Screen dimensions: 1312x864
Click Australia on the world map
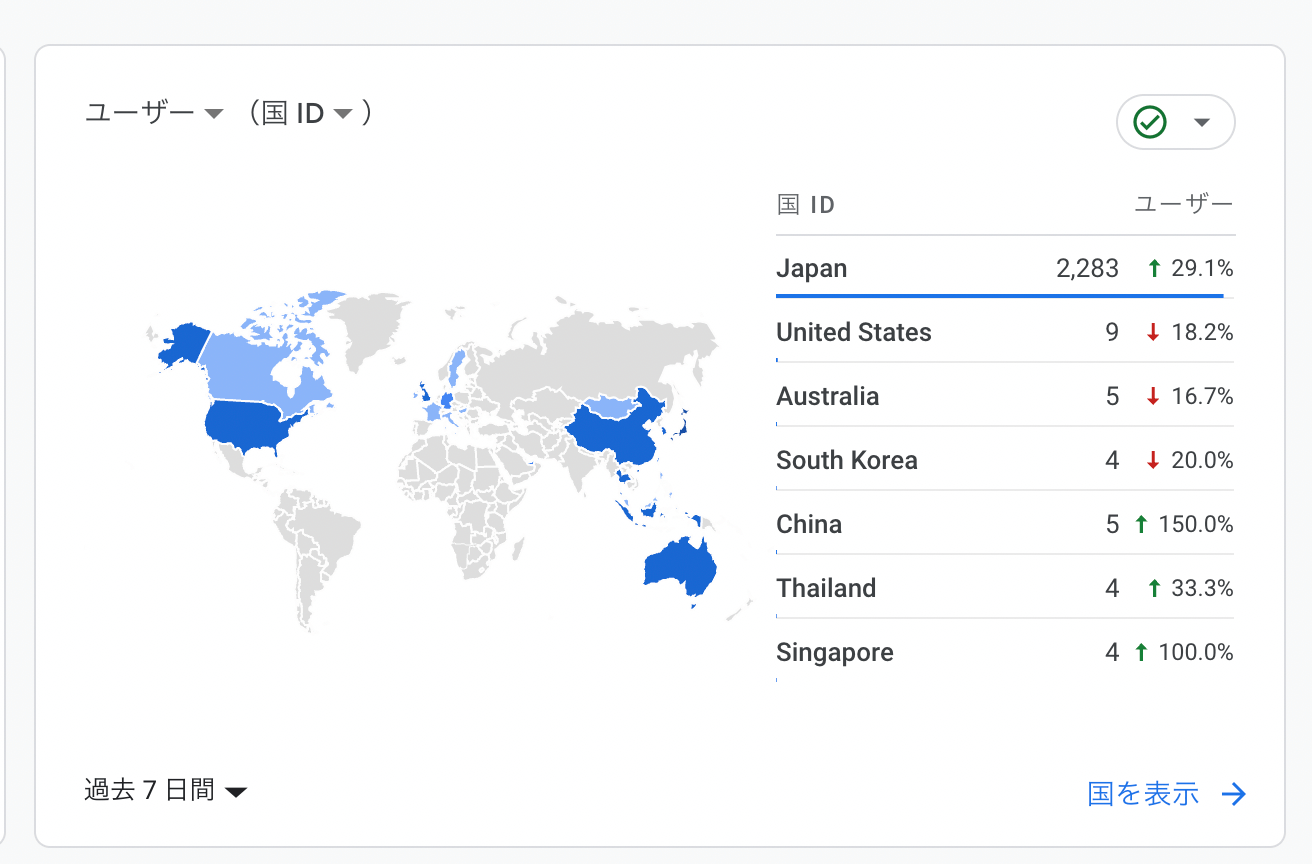tap(680, 566)
